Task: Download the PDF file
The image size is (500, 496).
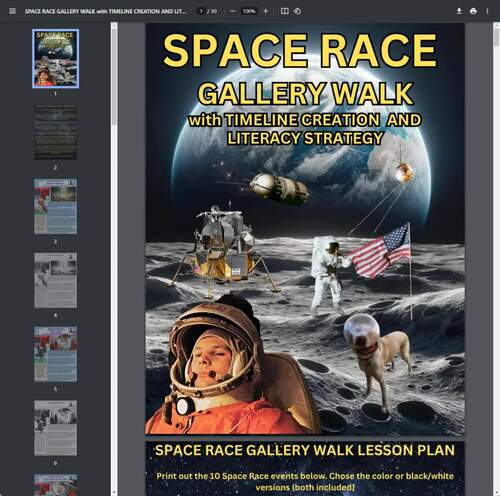Action: (459, 11)
